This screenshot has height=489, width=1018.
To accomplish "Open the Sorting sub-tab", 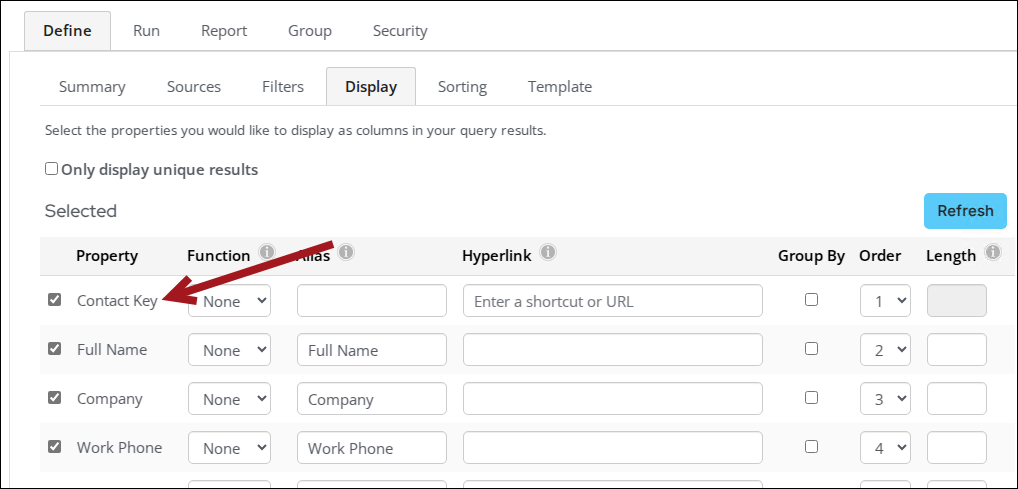I will coord(462,86).
